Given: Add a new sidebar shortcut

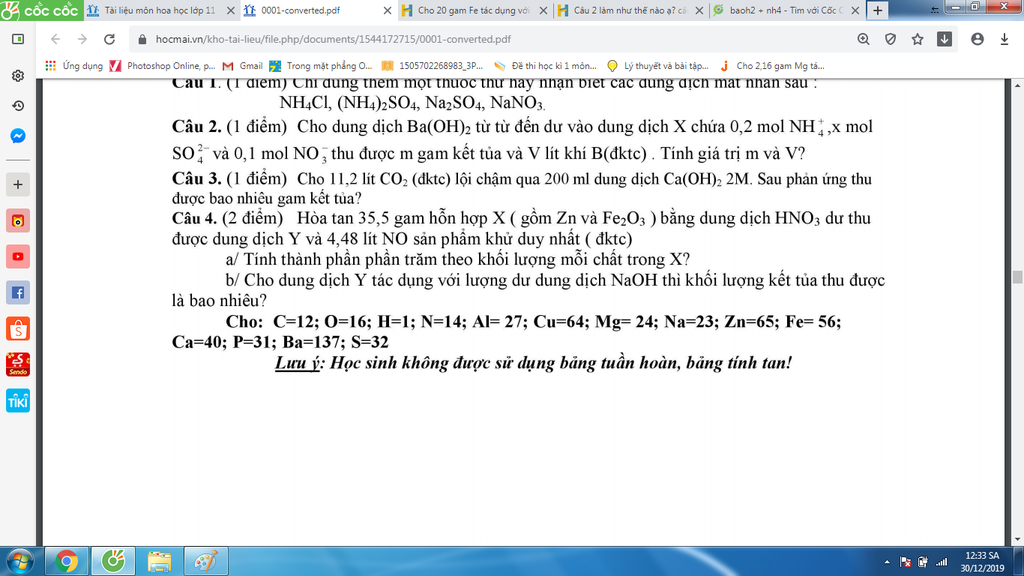Looking at the screenshot, I should pos(18,185).
